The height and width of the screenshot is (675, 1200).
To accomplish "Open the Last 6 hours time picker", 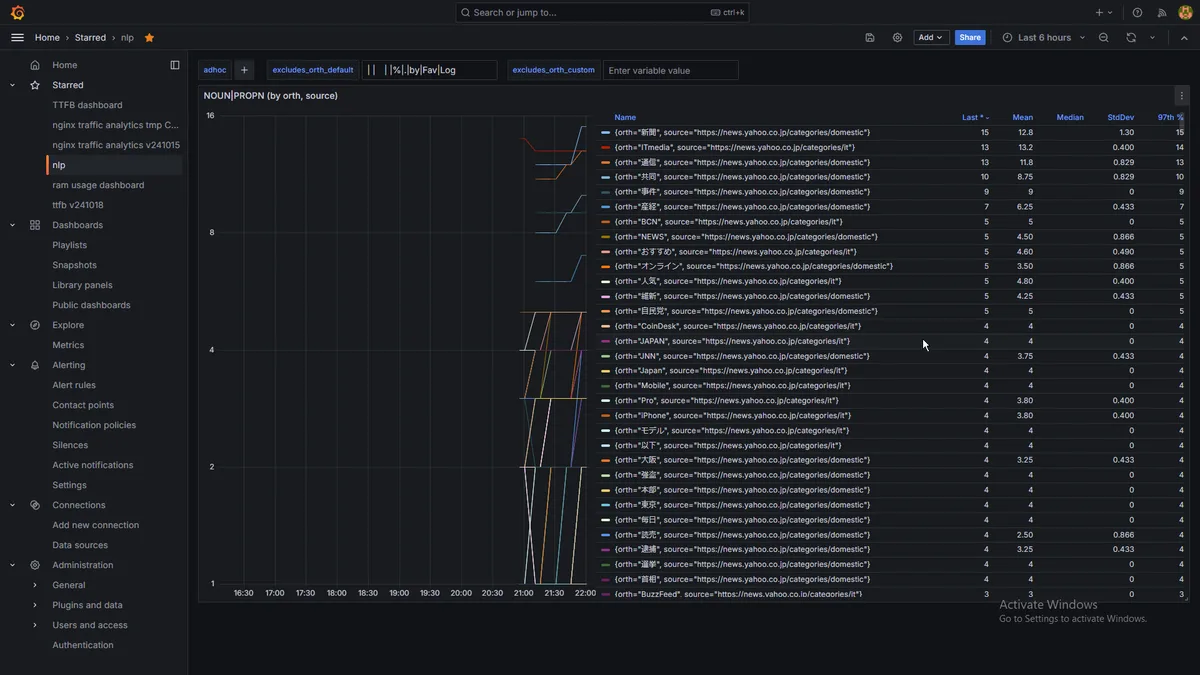I will pos(1044,38).
